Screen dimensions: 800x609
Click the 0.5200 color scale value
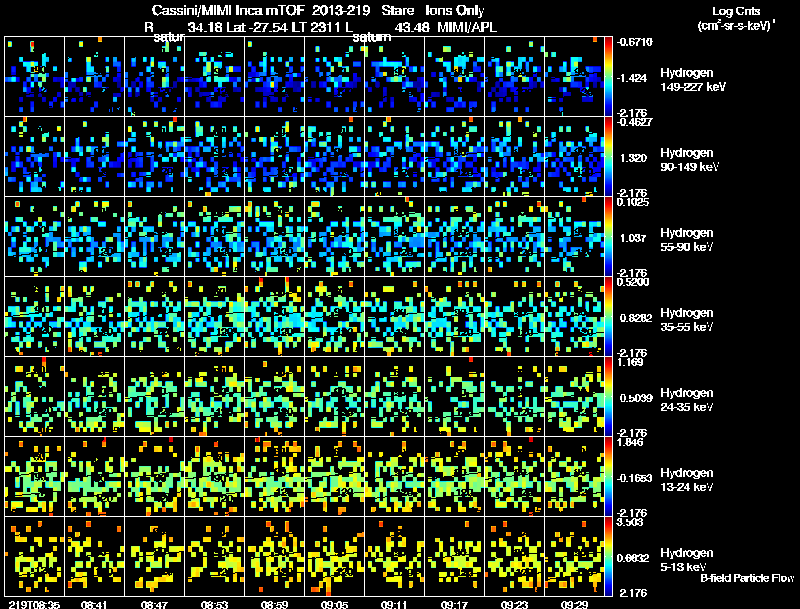point(633,282)
